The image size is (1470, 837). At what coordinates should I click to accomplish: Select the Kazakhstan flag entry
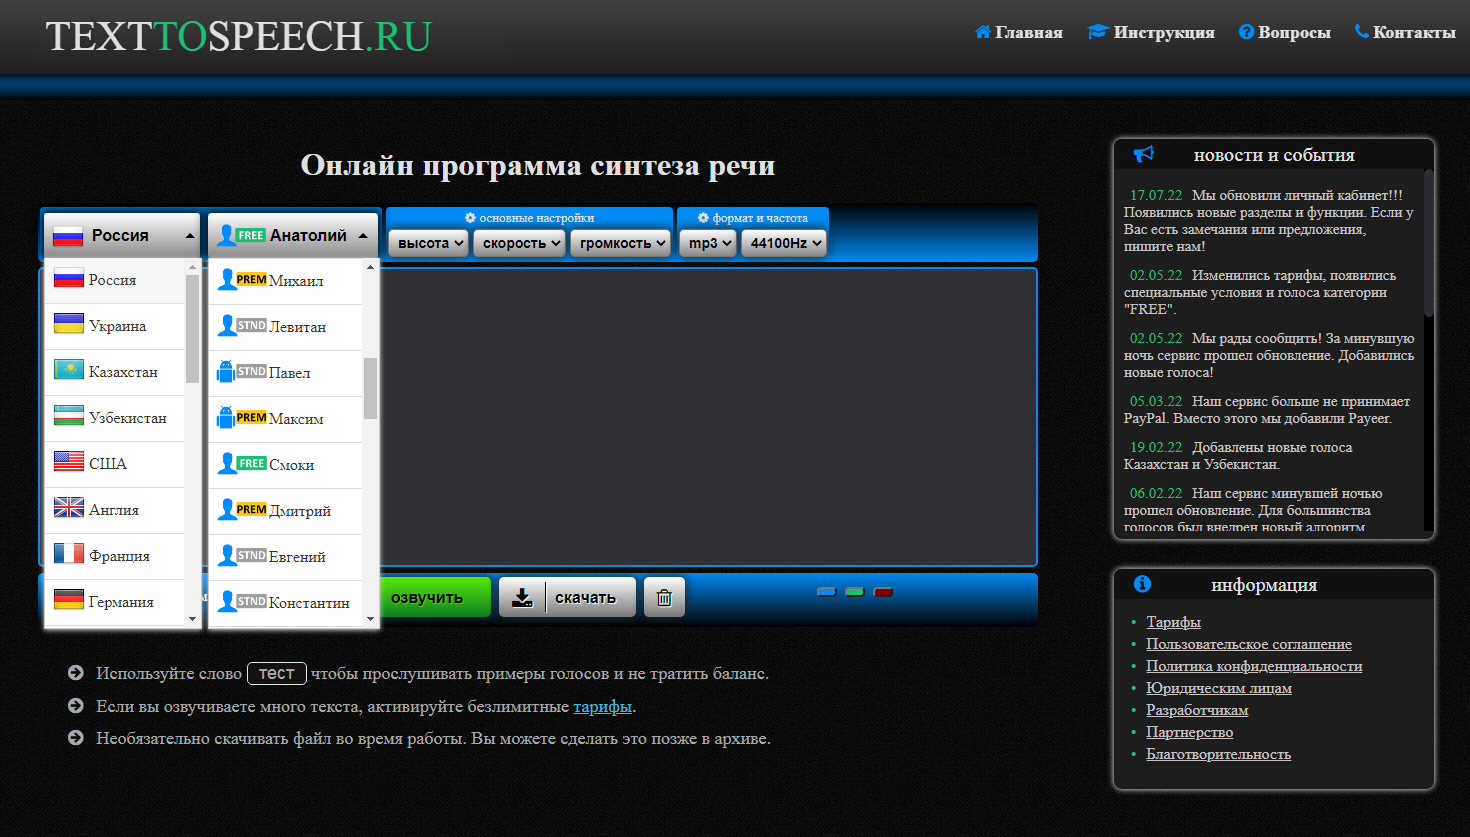[69, 371]
